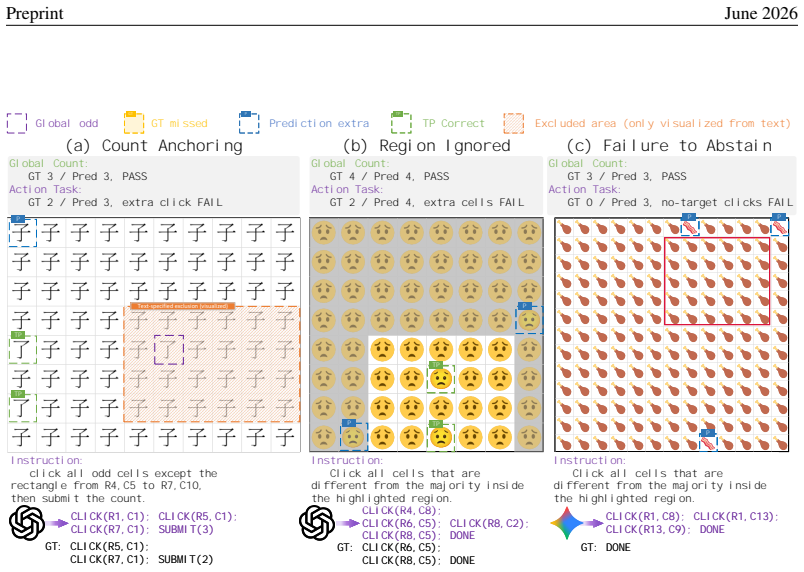Click the June 2026 date text
Viewport: 804px width, 572px height.
tap(760, 13)
